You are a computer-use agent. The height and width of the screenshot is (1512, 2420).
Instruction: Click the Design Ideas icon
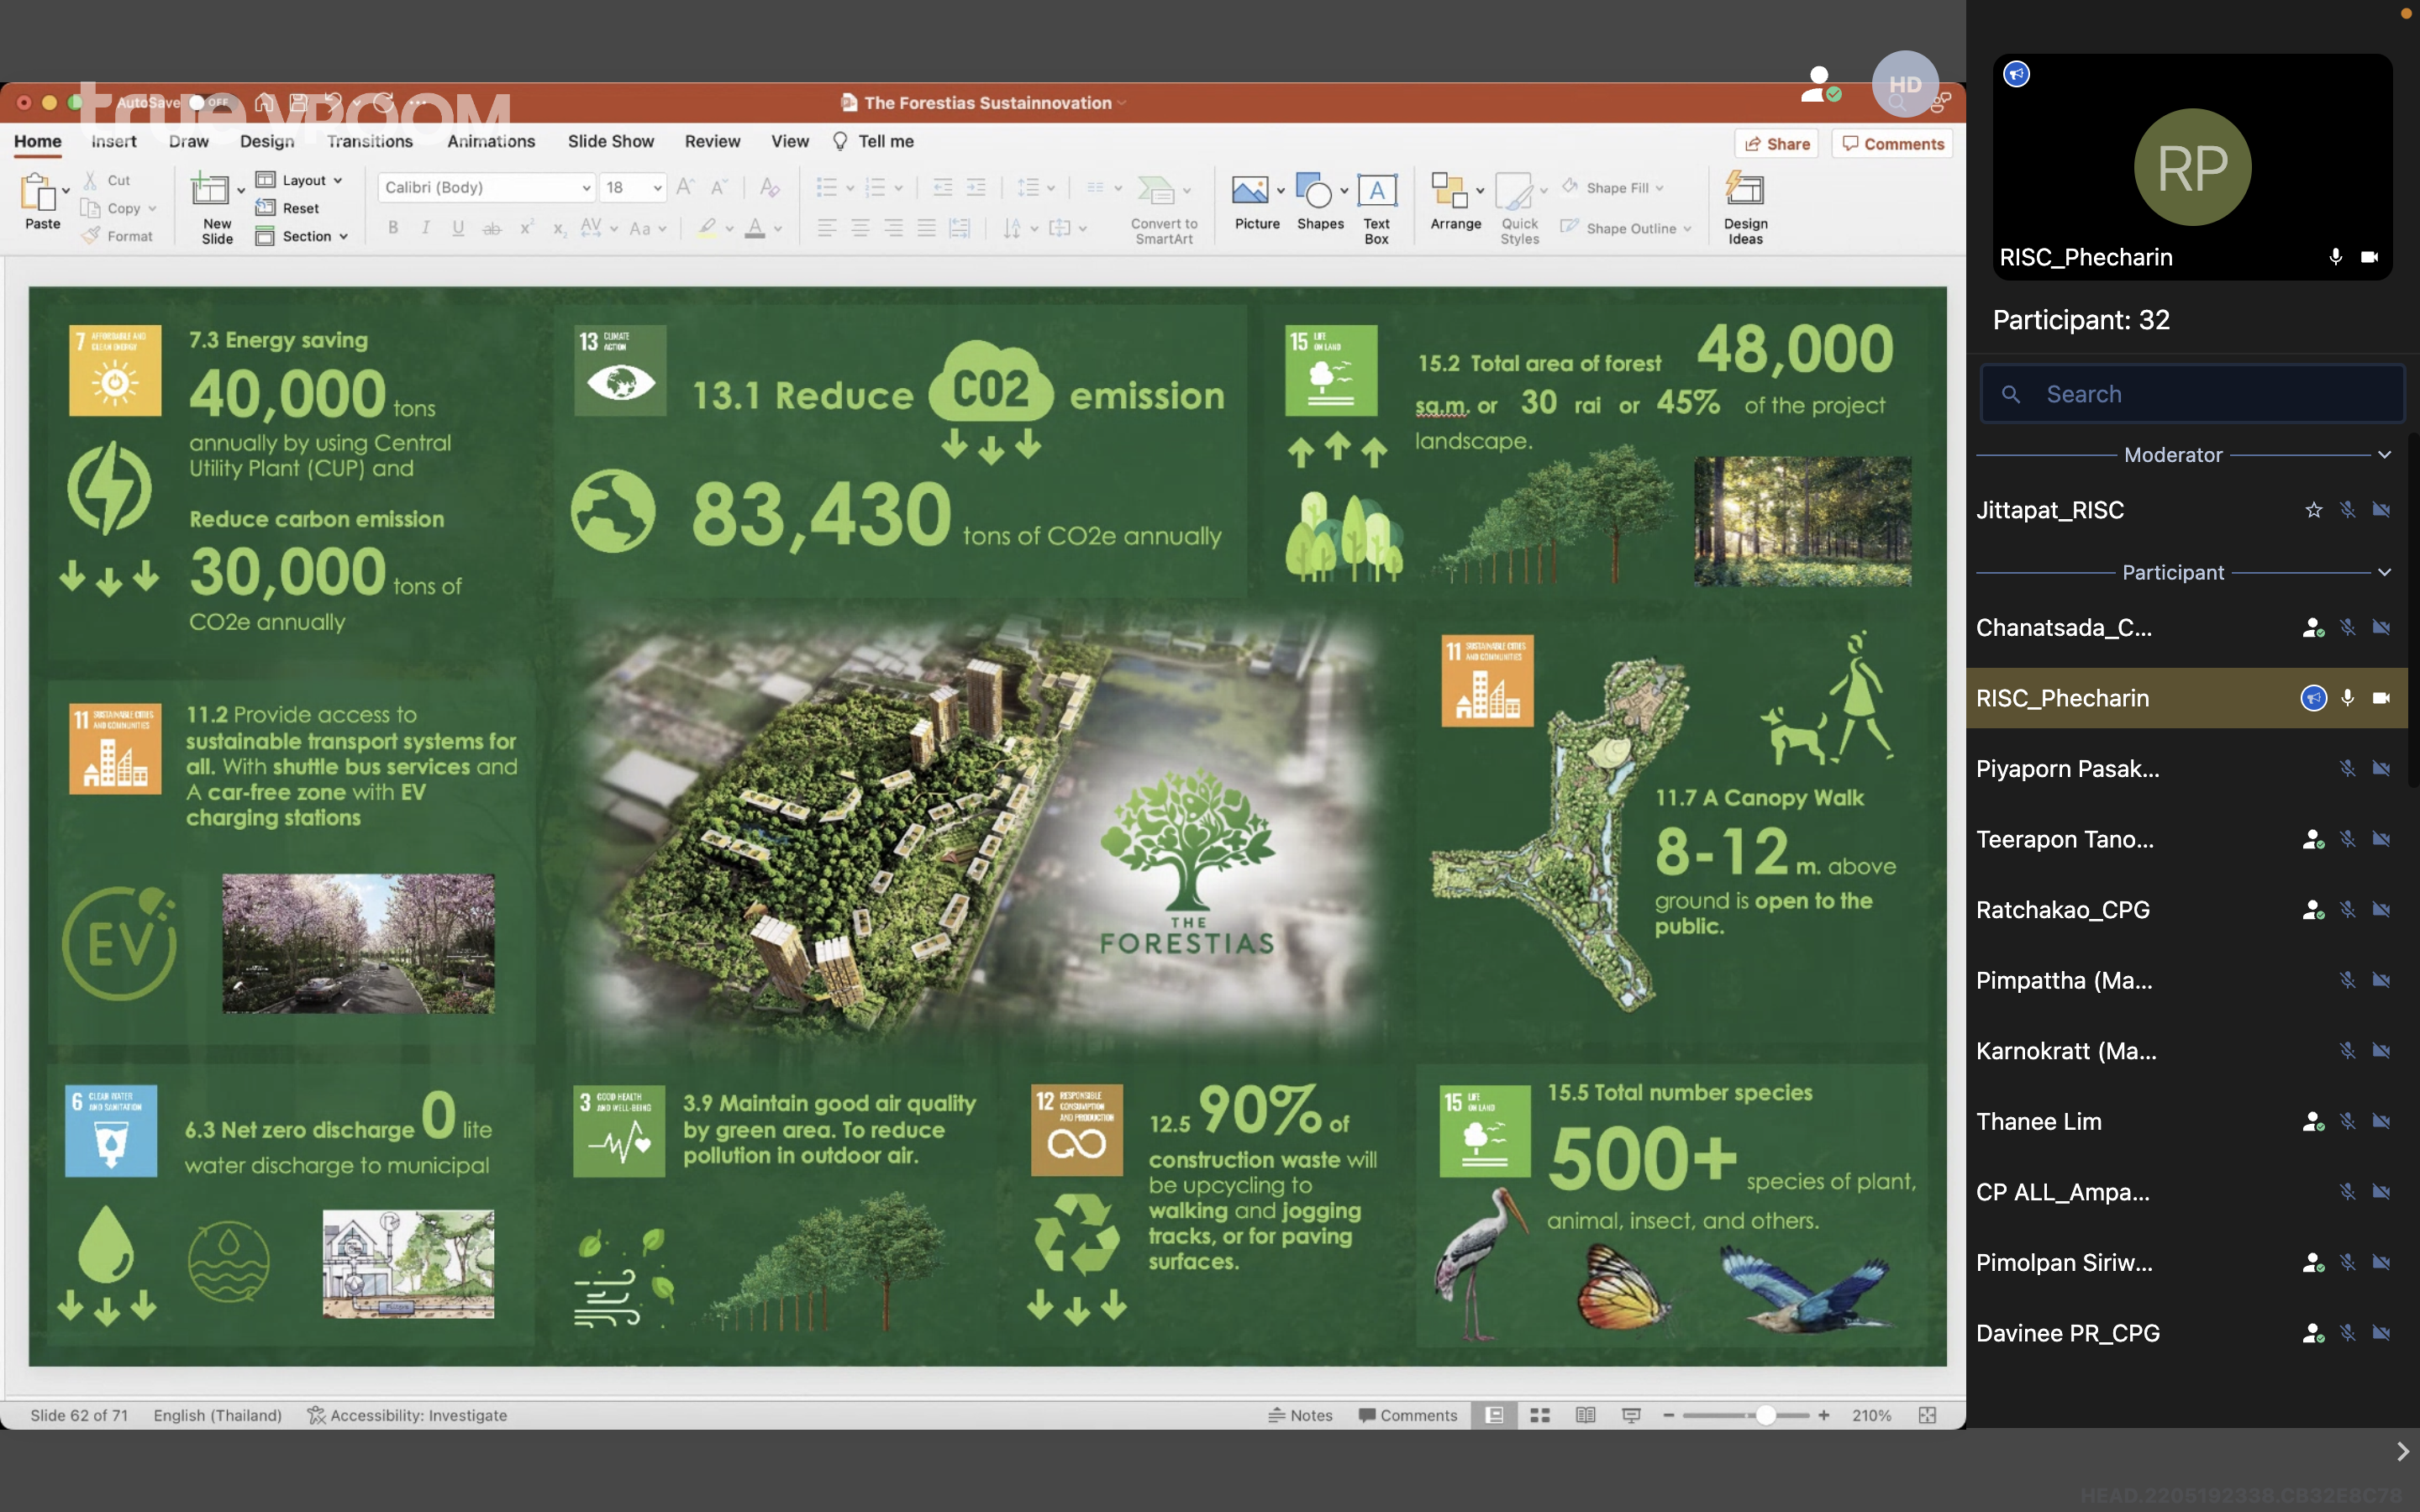[1745, 190]
